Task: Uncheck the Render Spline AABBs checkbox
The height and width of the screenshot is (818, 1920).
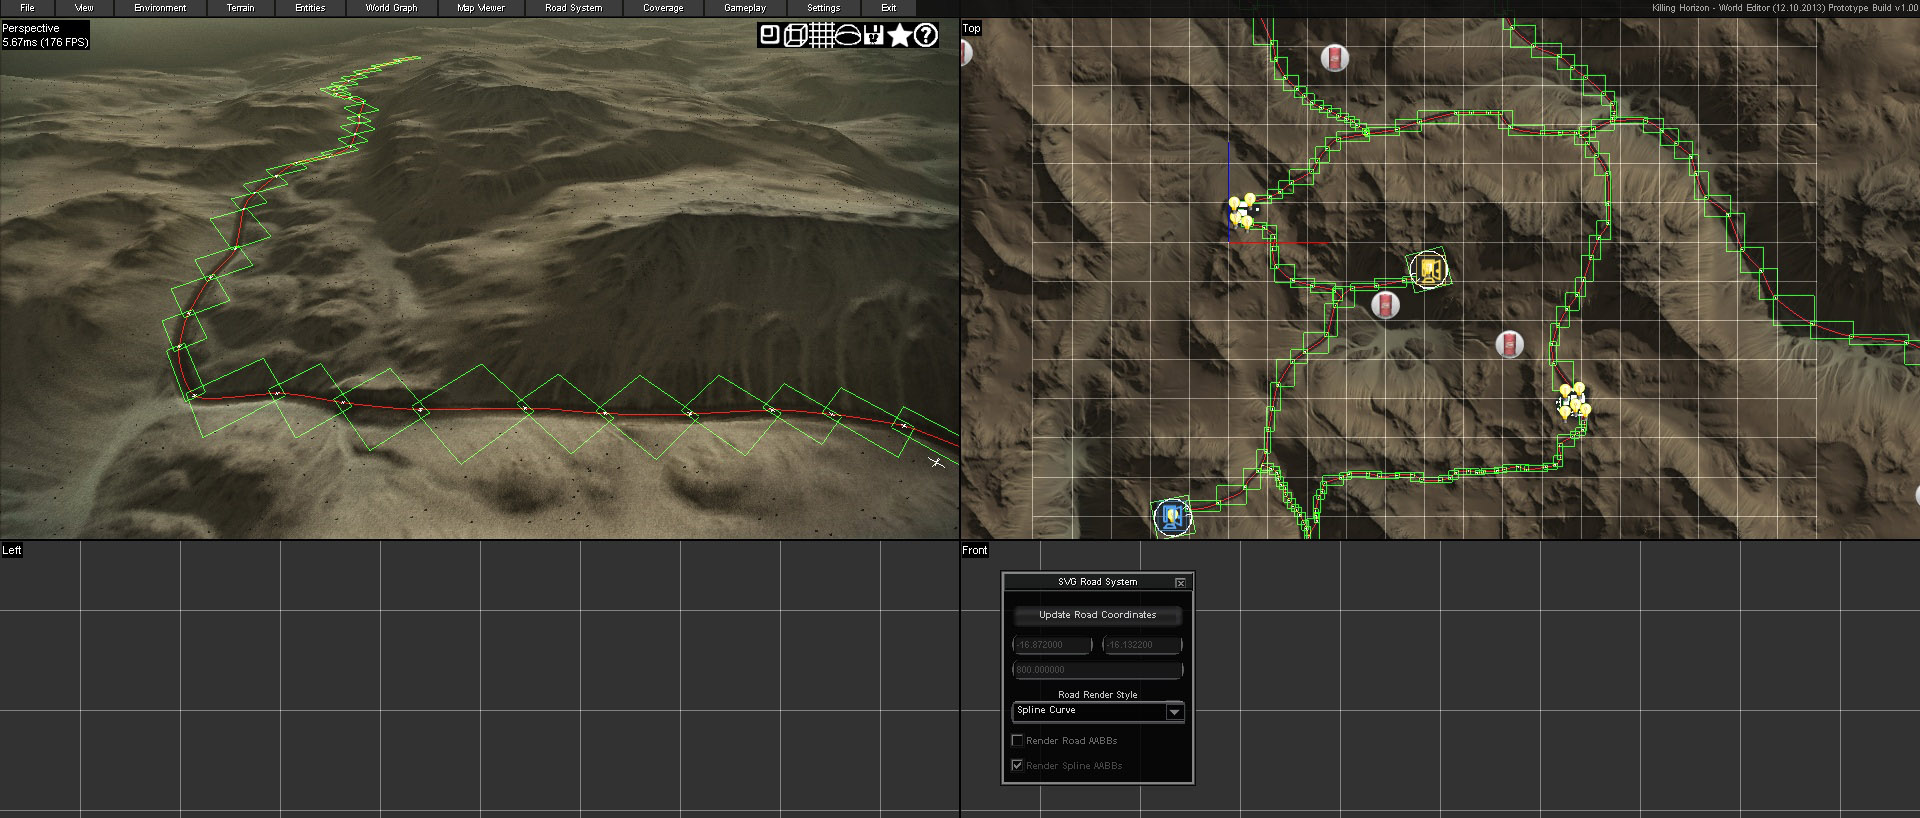Action: [x=1017, y=766]
